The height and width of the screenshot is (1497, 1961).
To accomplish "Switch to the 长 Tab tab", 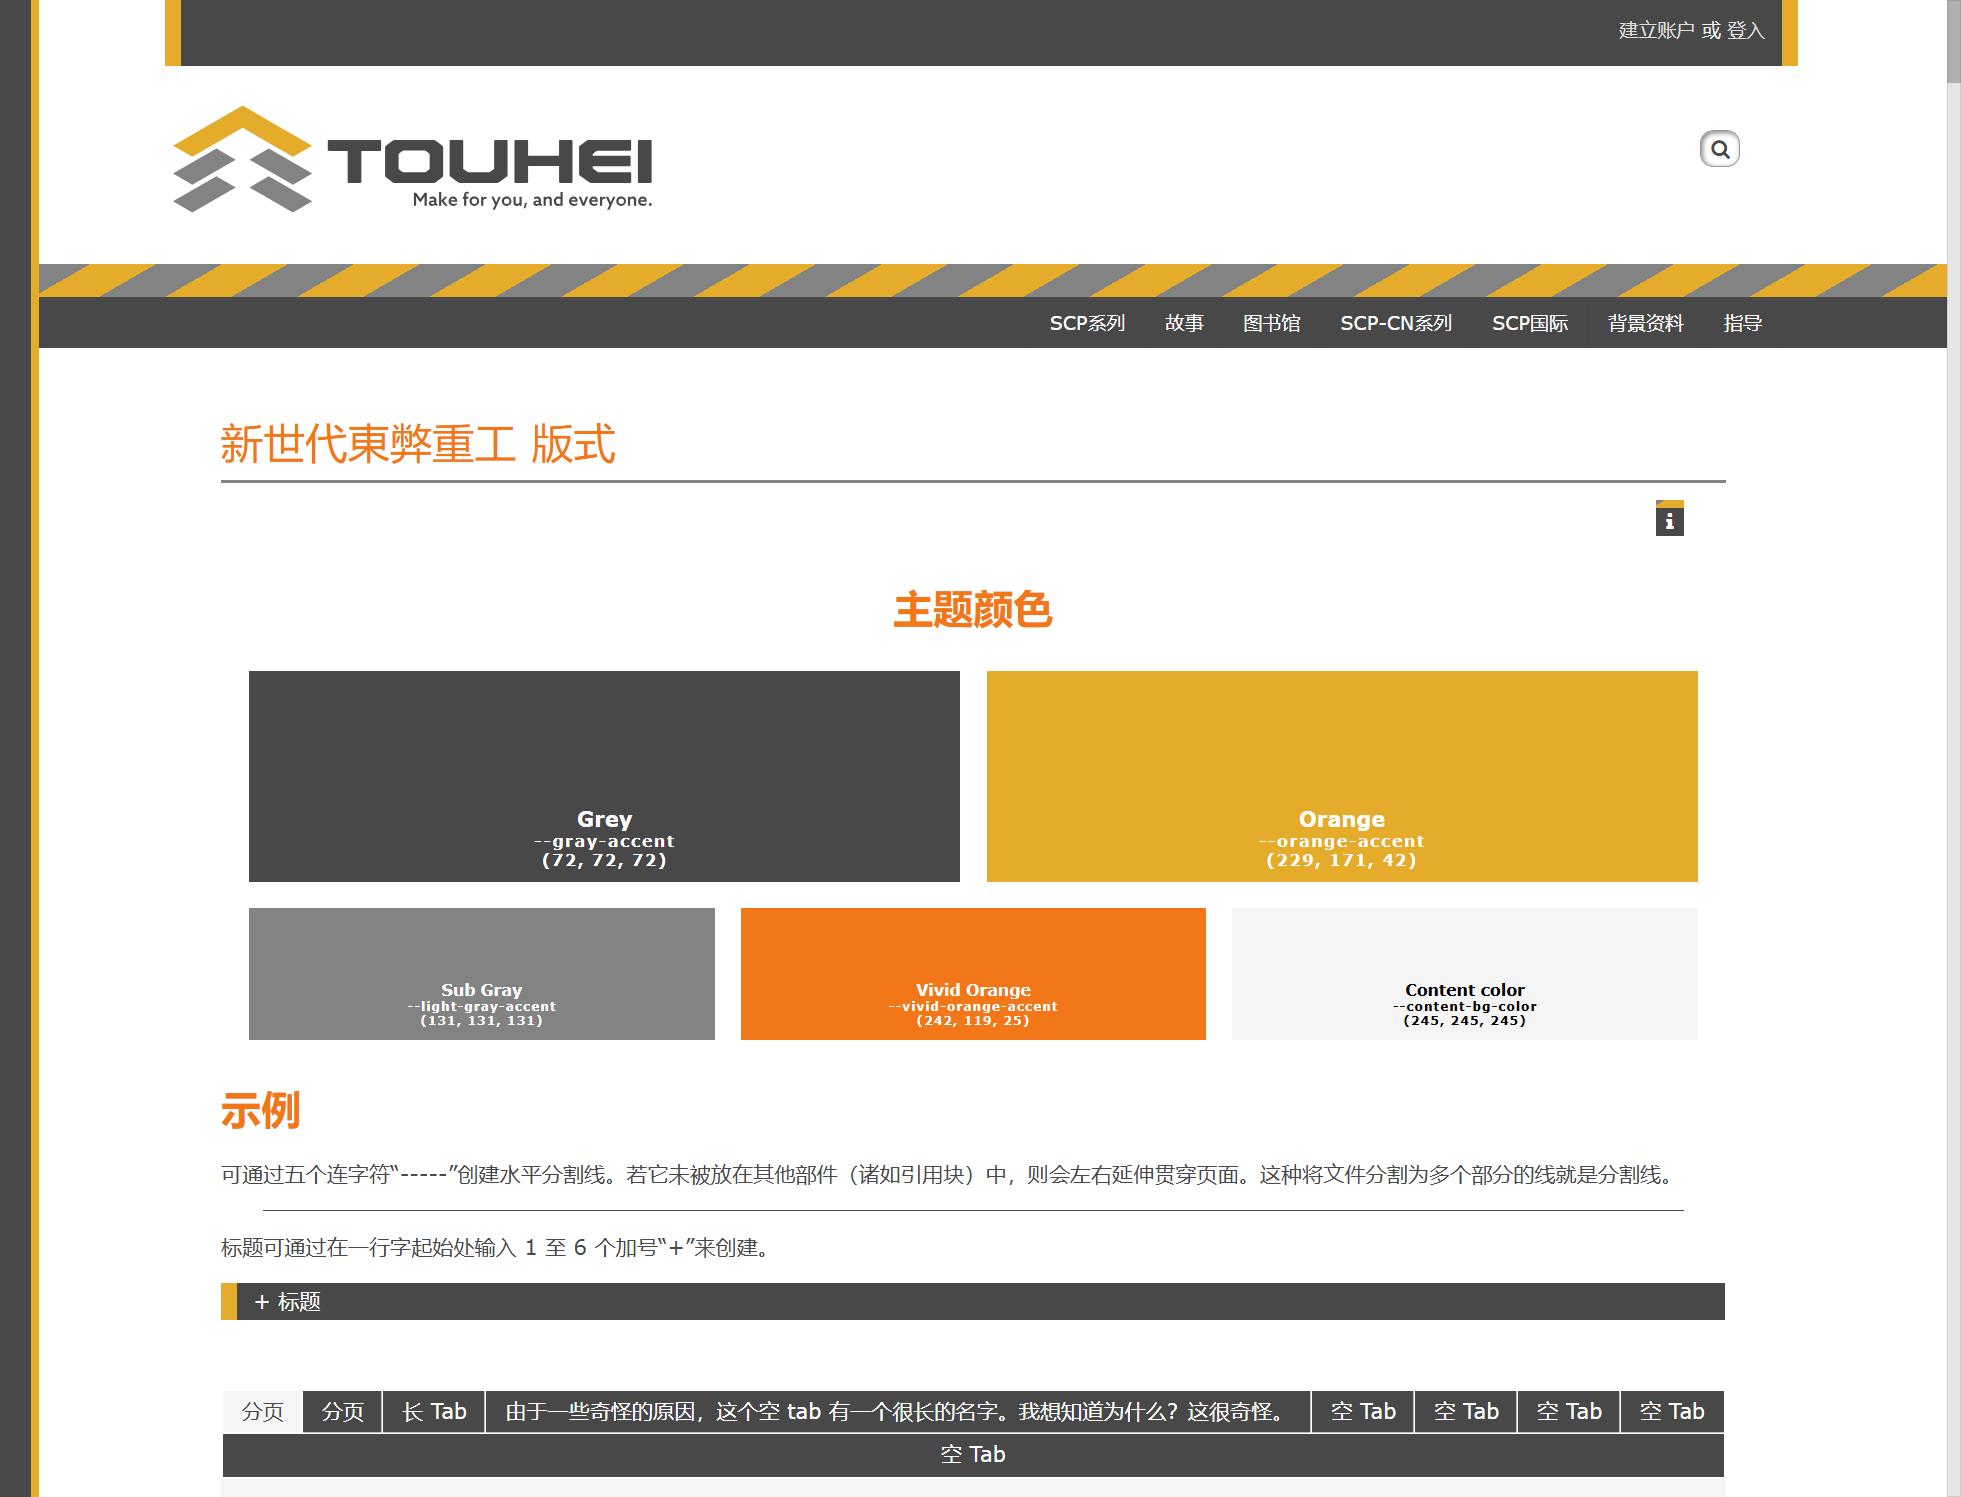I will (434, 1411).
